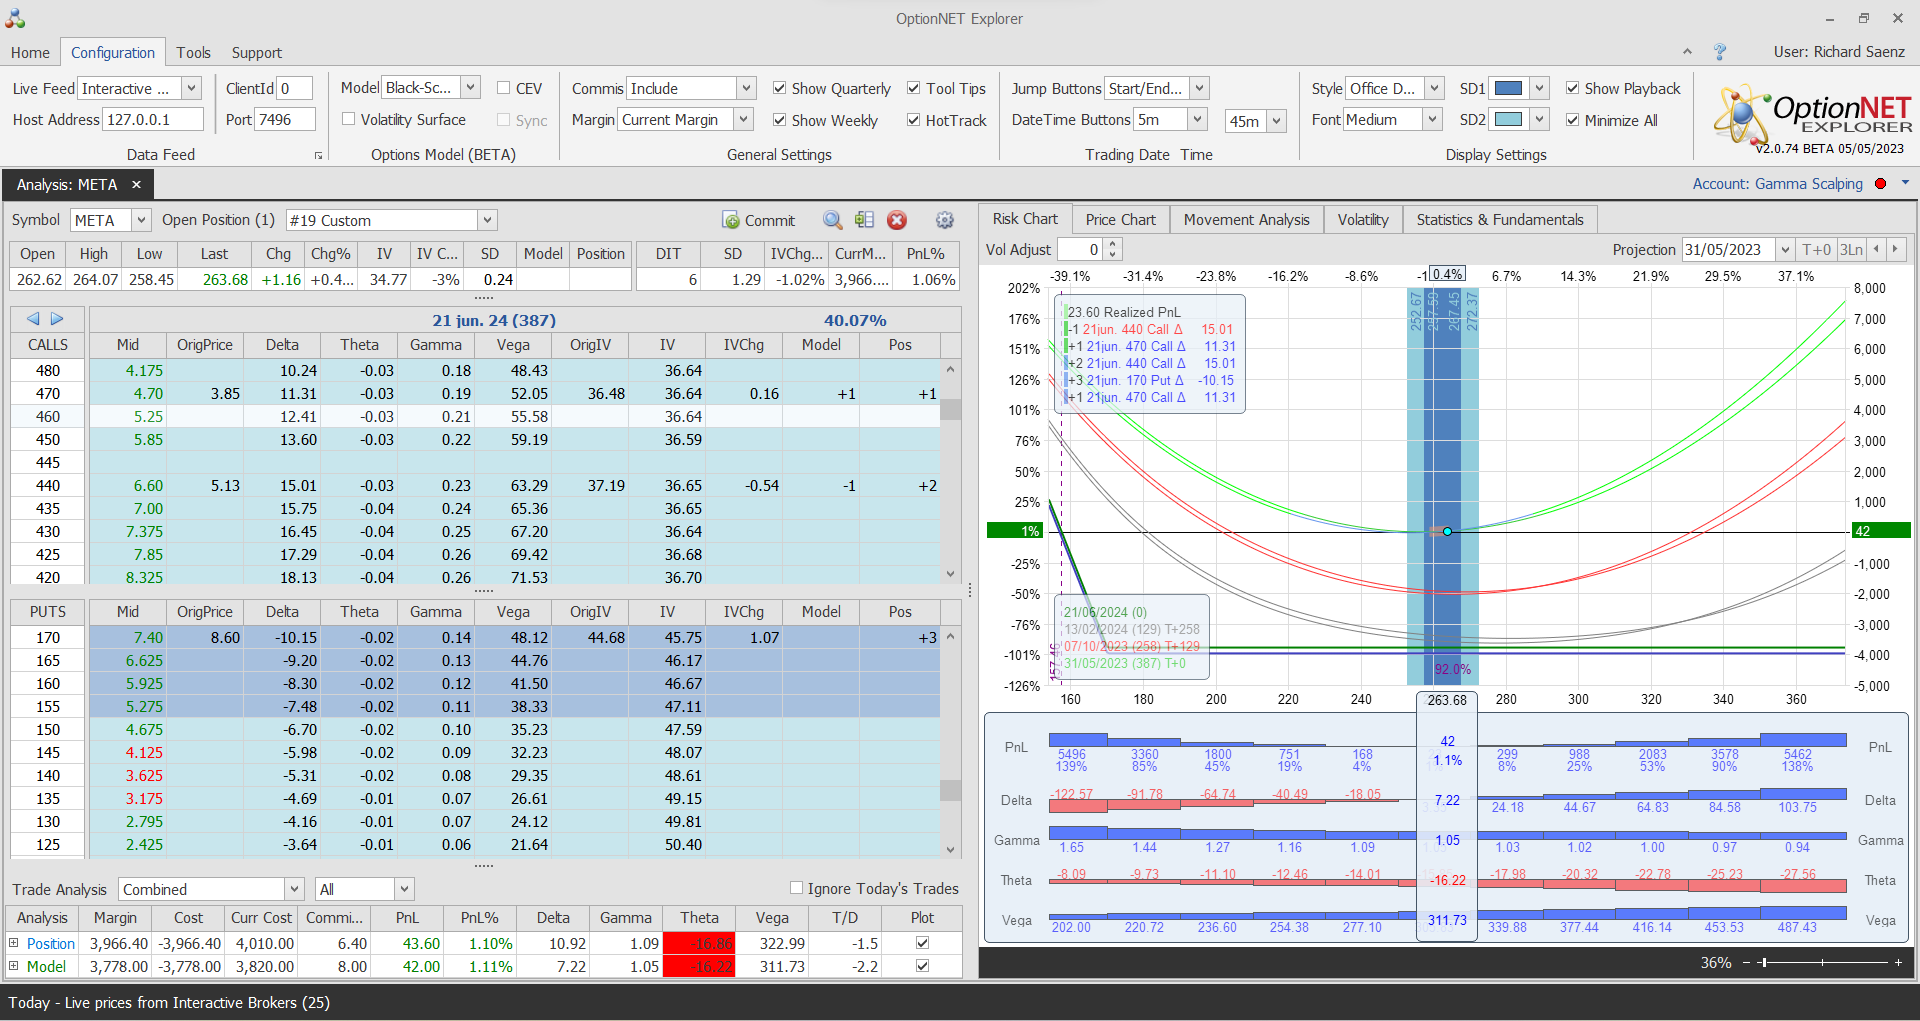Click the red account status indicator
The height and width of the screenshot is (1021, 1920).
tap(1881, 184)
